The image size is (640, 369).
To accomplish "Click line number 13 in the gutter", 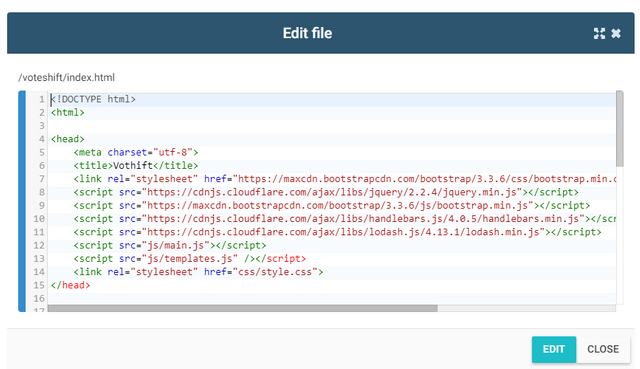I will [39, 259].
